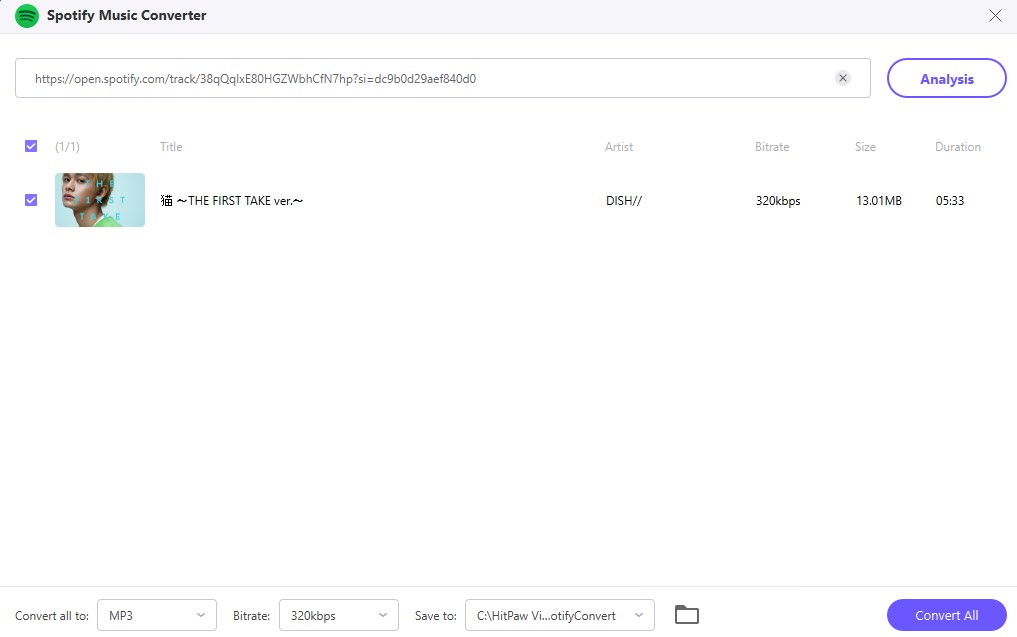Click the Duration column header
The height and width of the screenshot is (637, 1017).
click(958, 147)
